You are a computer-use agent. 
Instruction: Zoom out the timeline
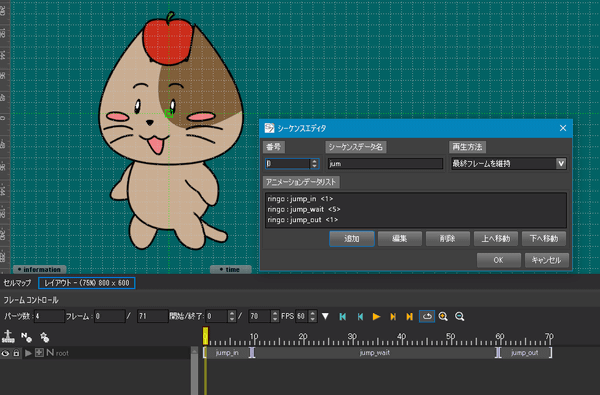(x=460, y=317)
